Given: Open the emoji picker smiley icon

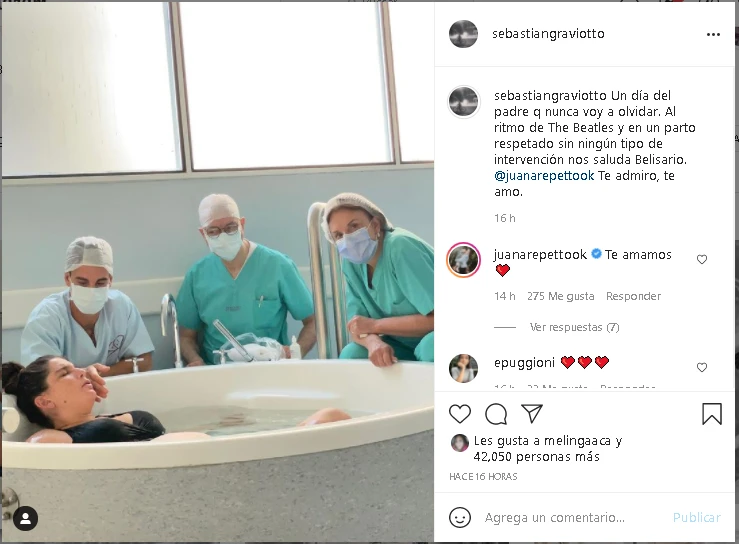Looking at the screenshot, I should [460, 518].
